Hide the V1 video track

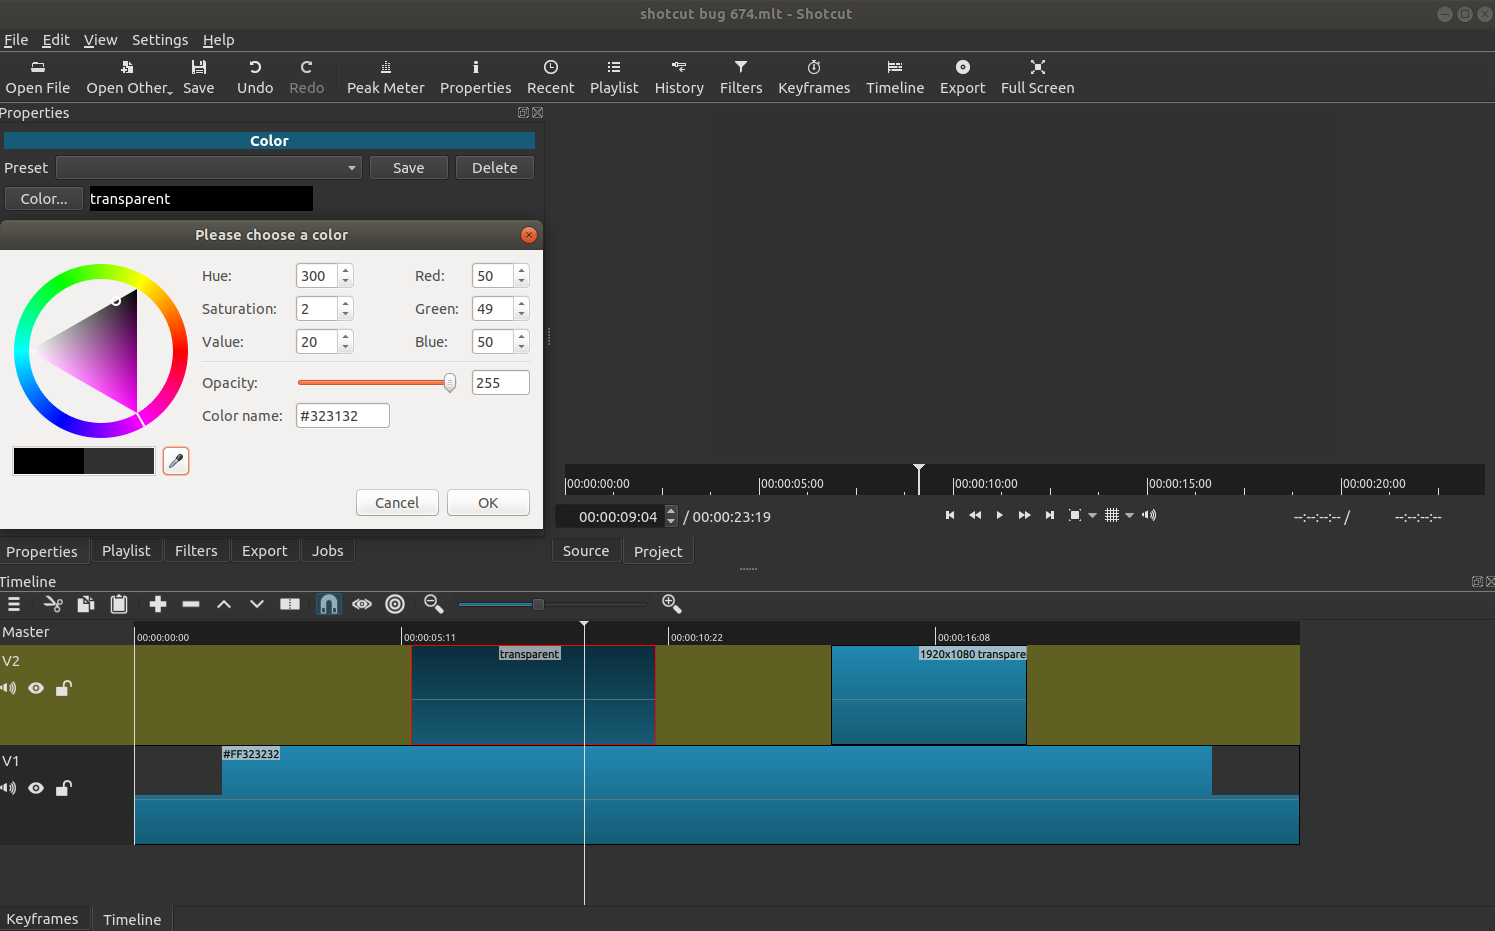pyautogui.click(x=36, y=788)
